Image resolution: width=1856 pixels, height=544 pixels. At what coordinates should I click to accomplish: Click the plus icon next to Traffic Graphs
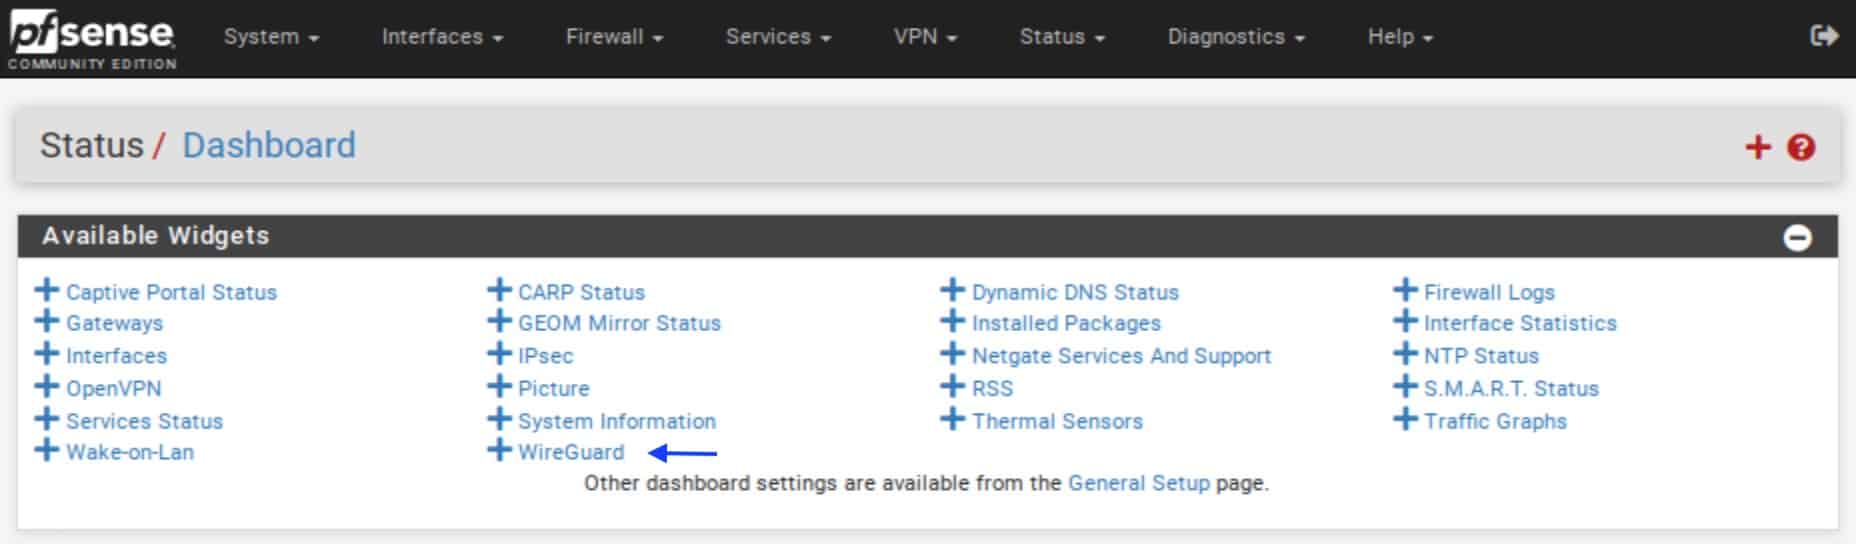pos(1406,420)
